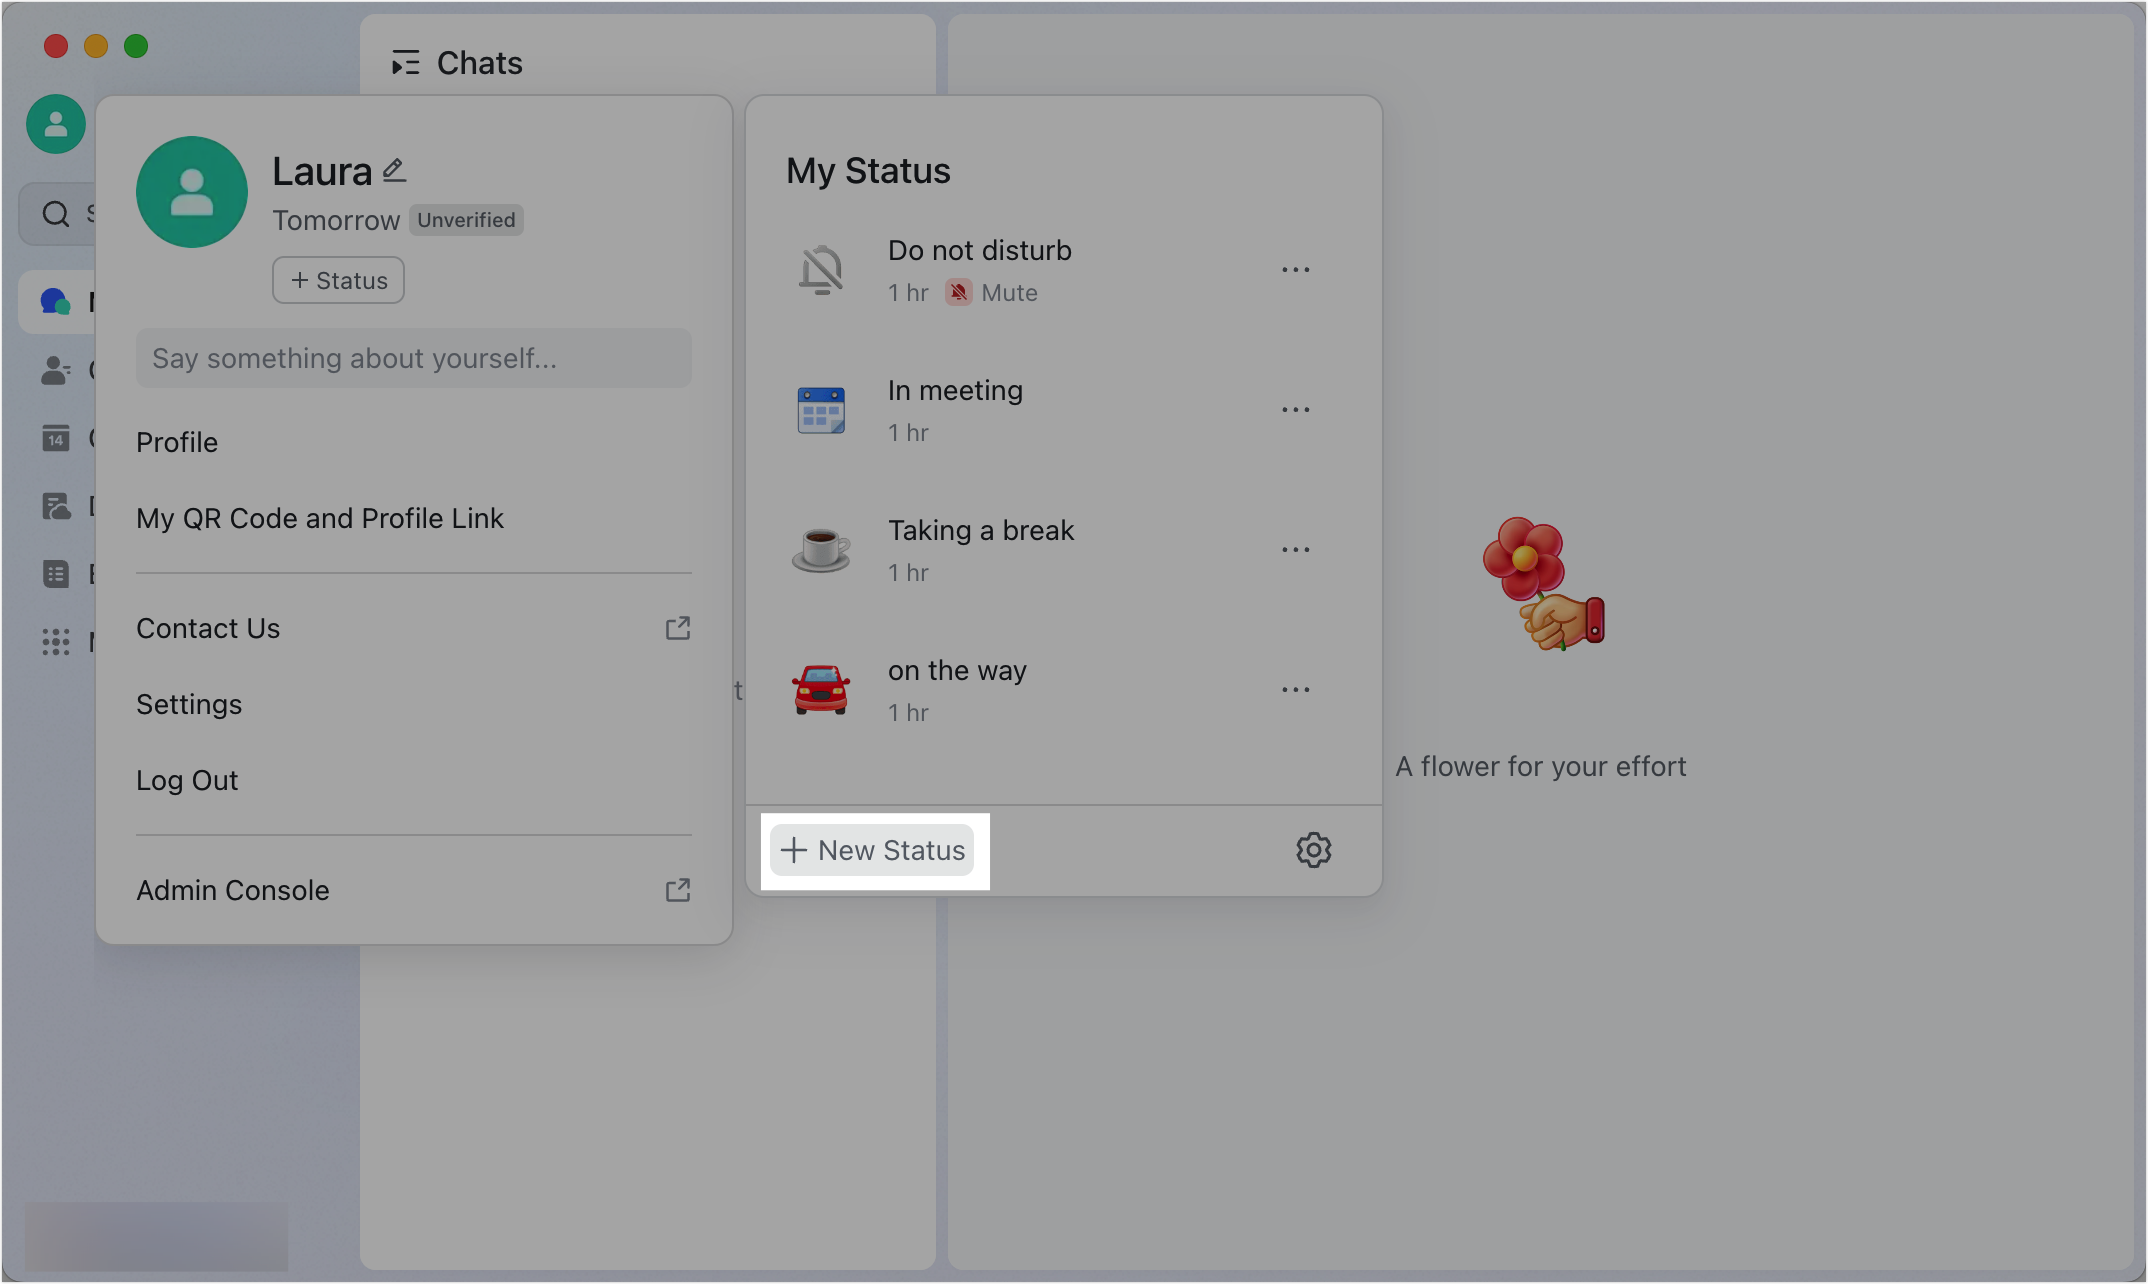Open the status settings gear
Image resolution: width=2148 pixels, height=1284 pixels.
point(1313,850)
